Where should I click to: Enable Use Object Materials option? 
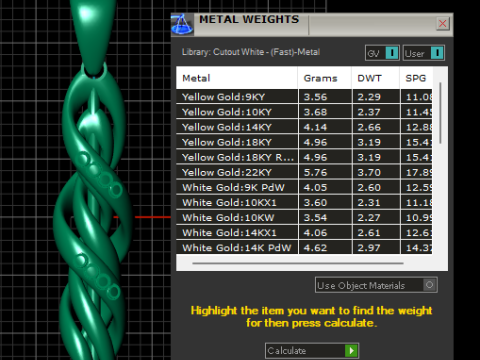[376, 285]
